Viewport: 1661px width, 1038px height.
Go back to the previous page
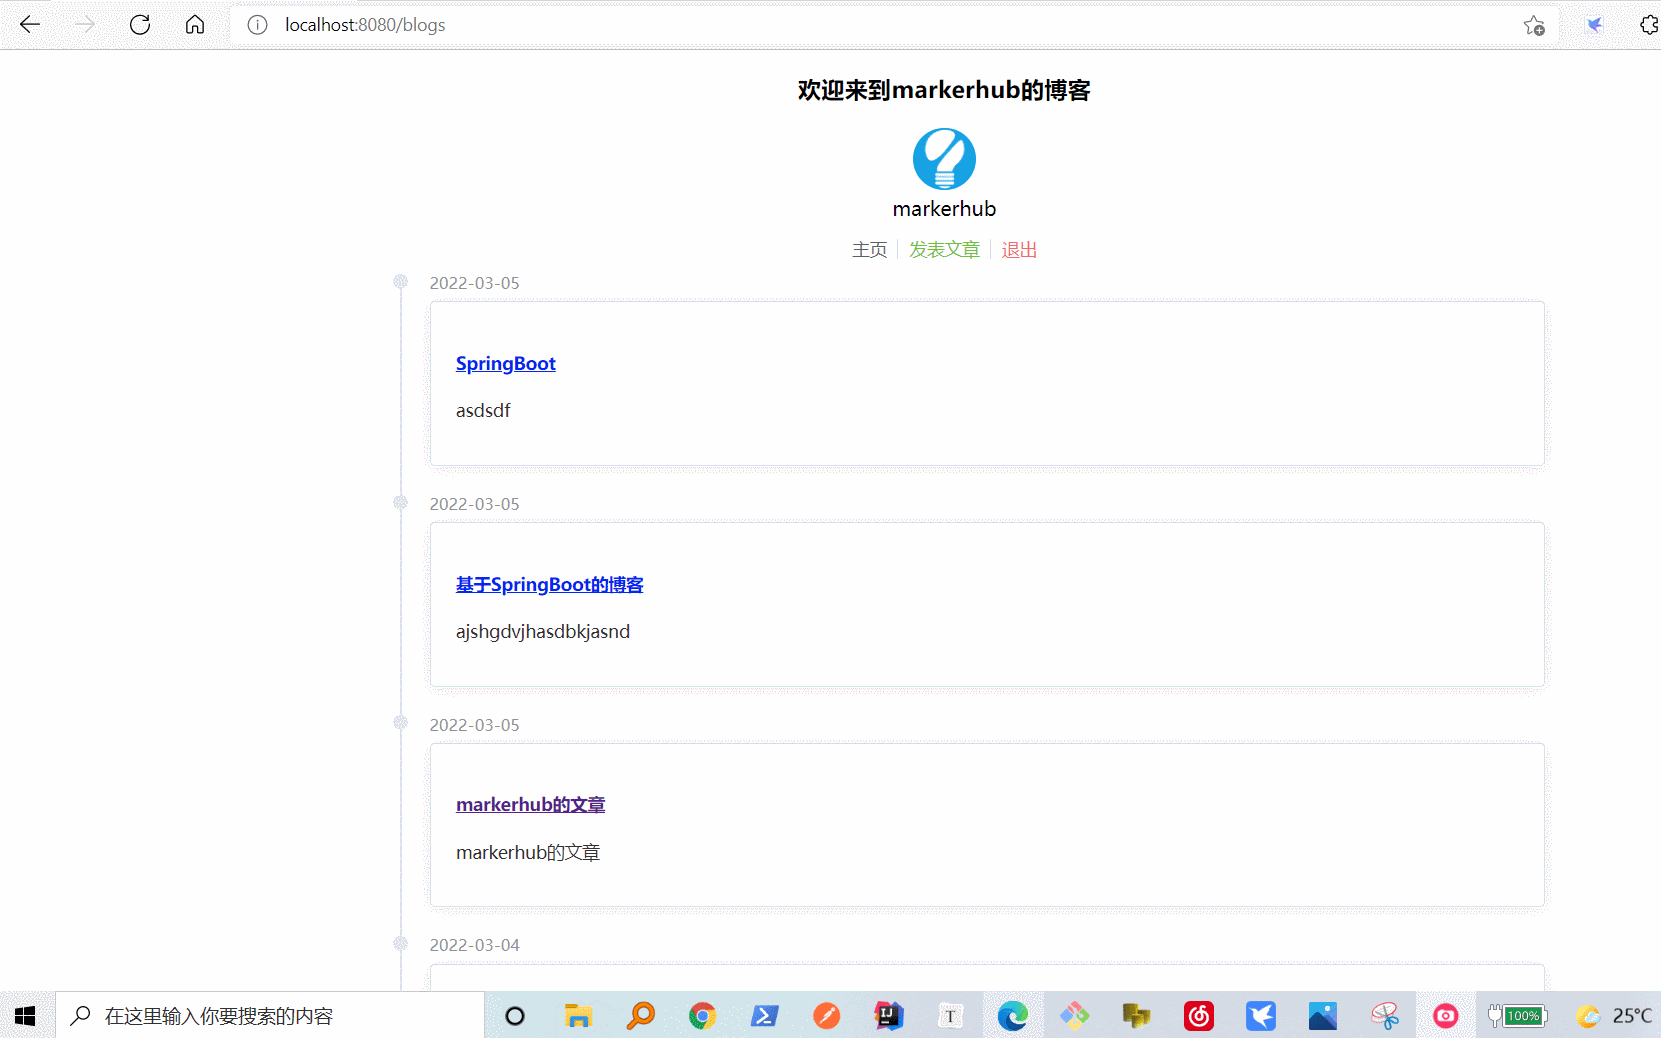30,25
